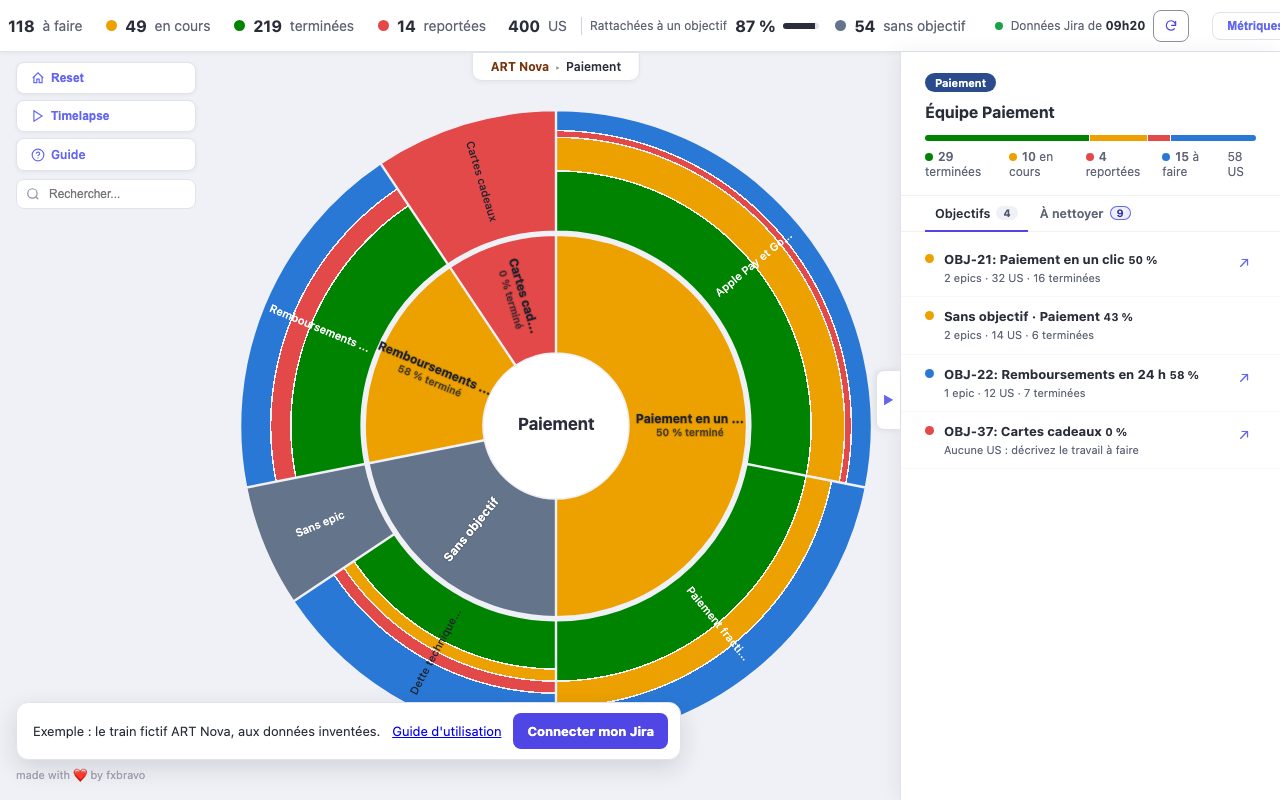Click Connecter mon Jira button
The height and width of the screenshot is (800, 1280).
(x=591, y=731)
